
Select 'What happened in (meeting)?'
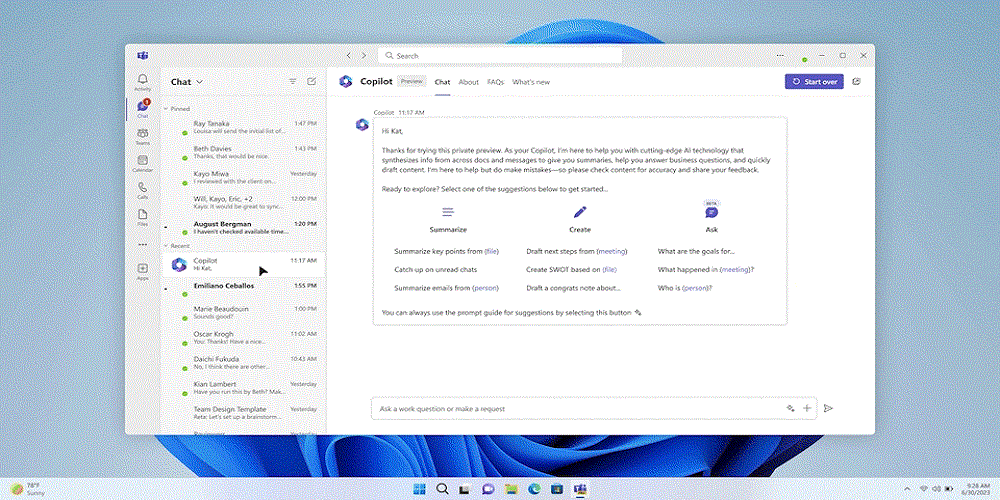pos(706,269)
